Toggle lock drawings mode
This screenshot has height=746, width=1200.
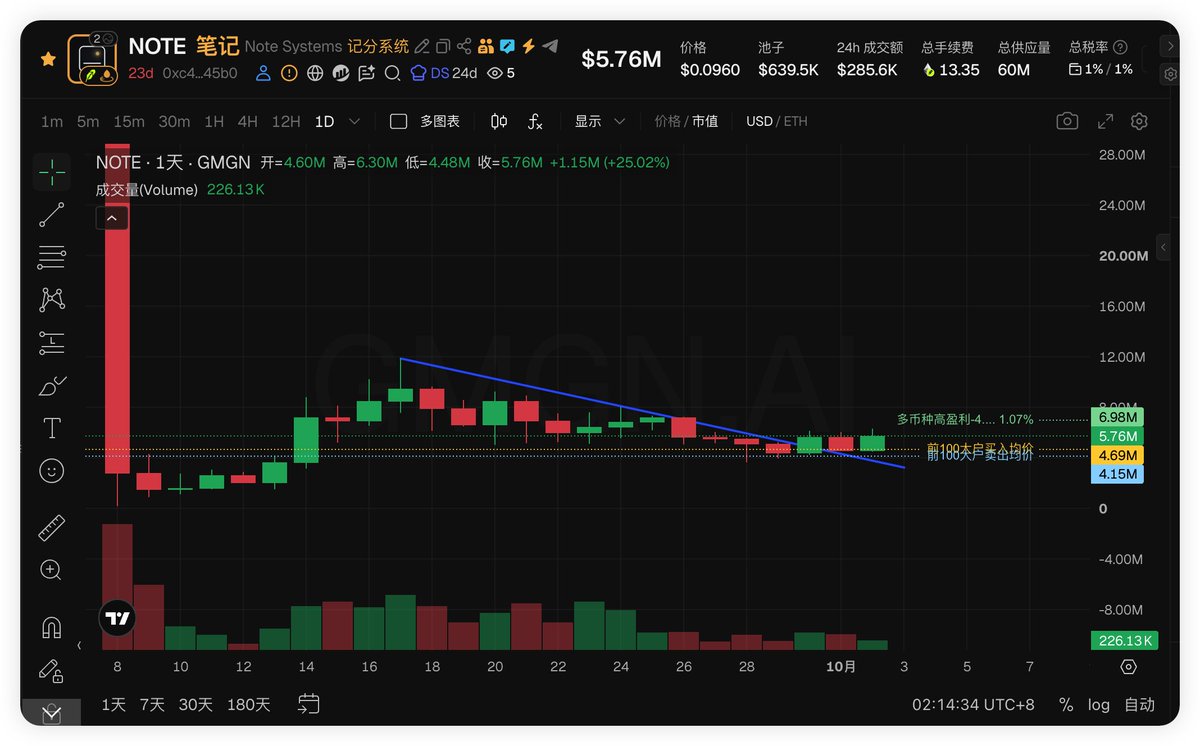[52, 671]
